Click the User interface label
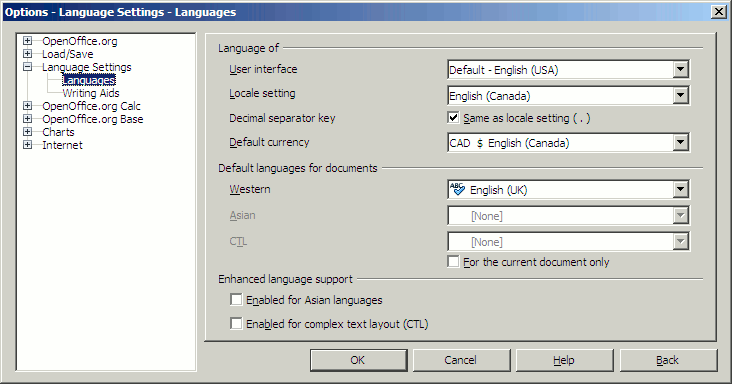 [263, 69]
